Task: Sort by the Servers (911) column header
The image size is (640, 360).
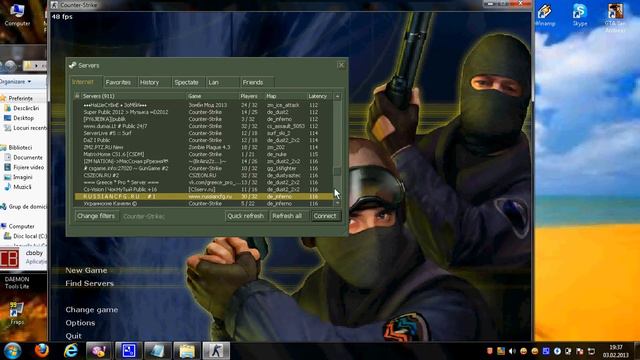Action: pyautogui.click(x=133, y=96)
